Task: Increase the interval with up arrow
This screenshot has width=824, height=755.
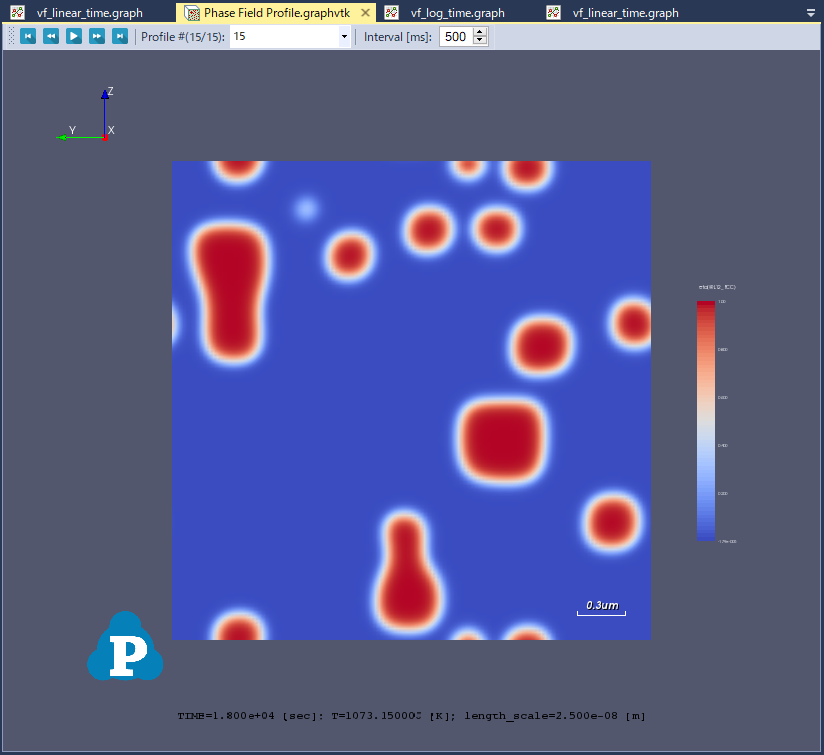Action: tap(480, 32)
